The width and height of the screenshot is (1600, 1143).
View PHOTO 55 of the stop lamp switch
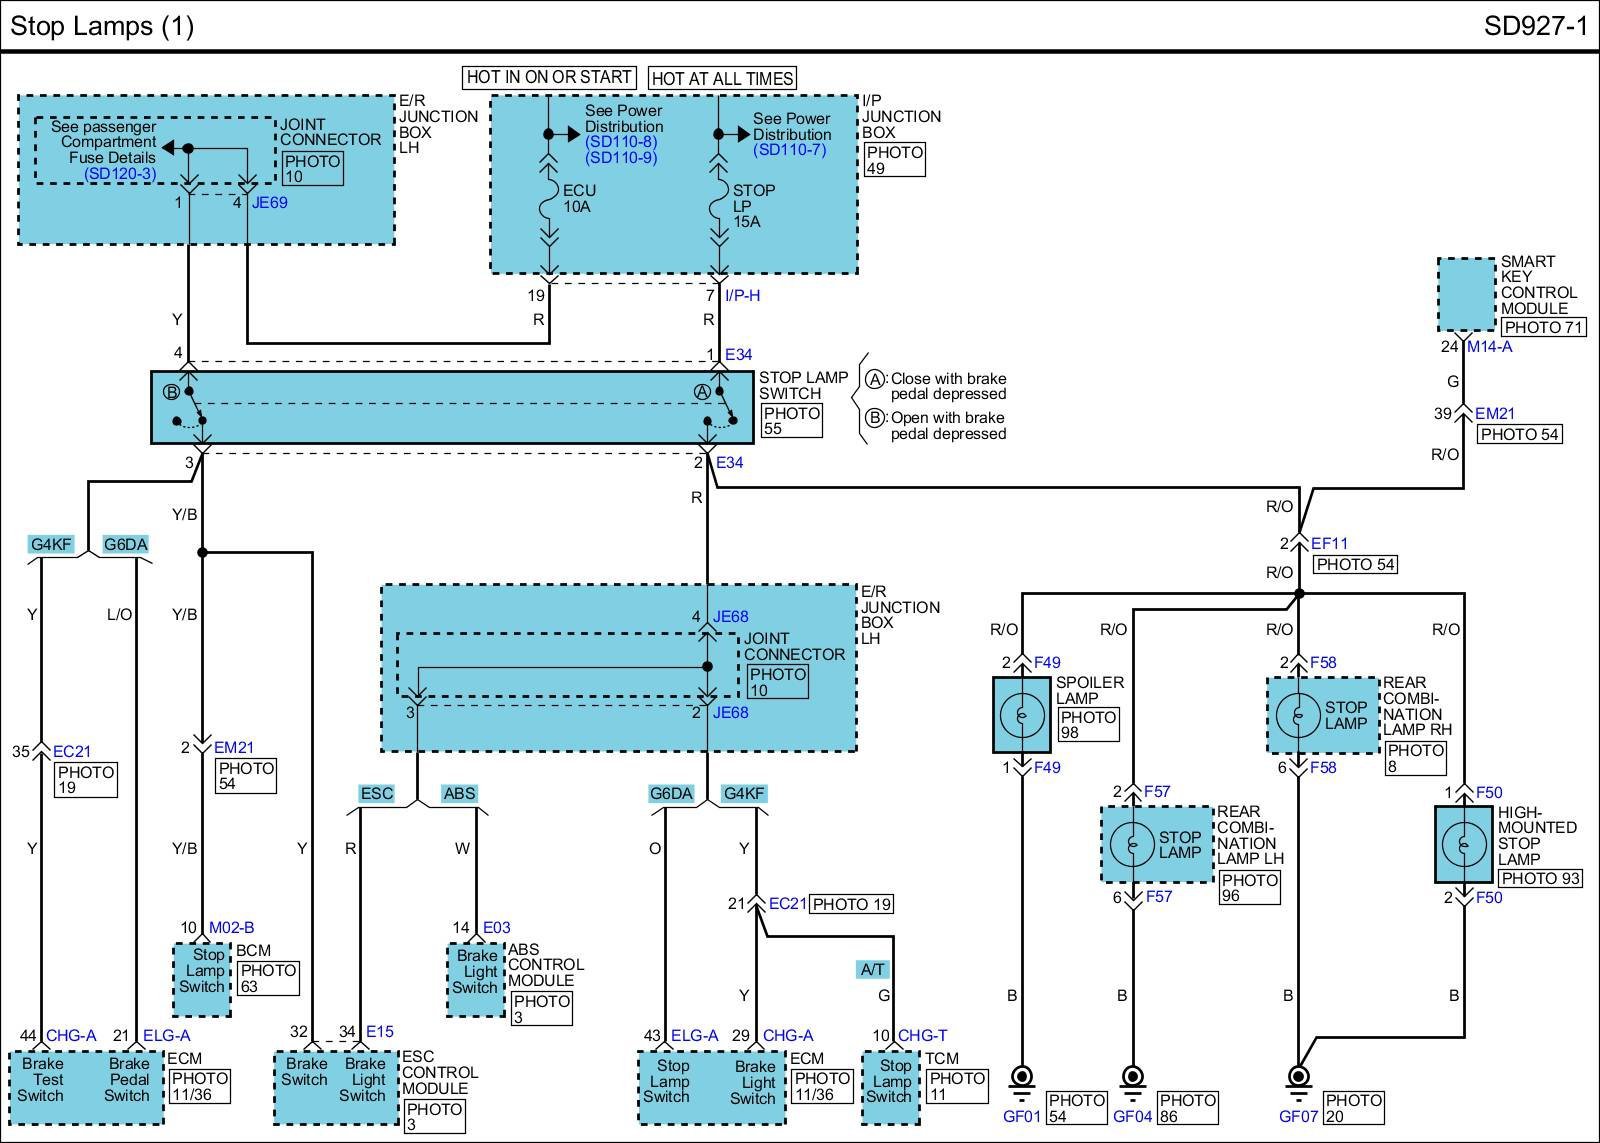791,421
